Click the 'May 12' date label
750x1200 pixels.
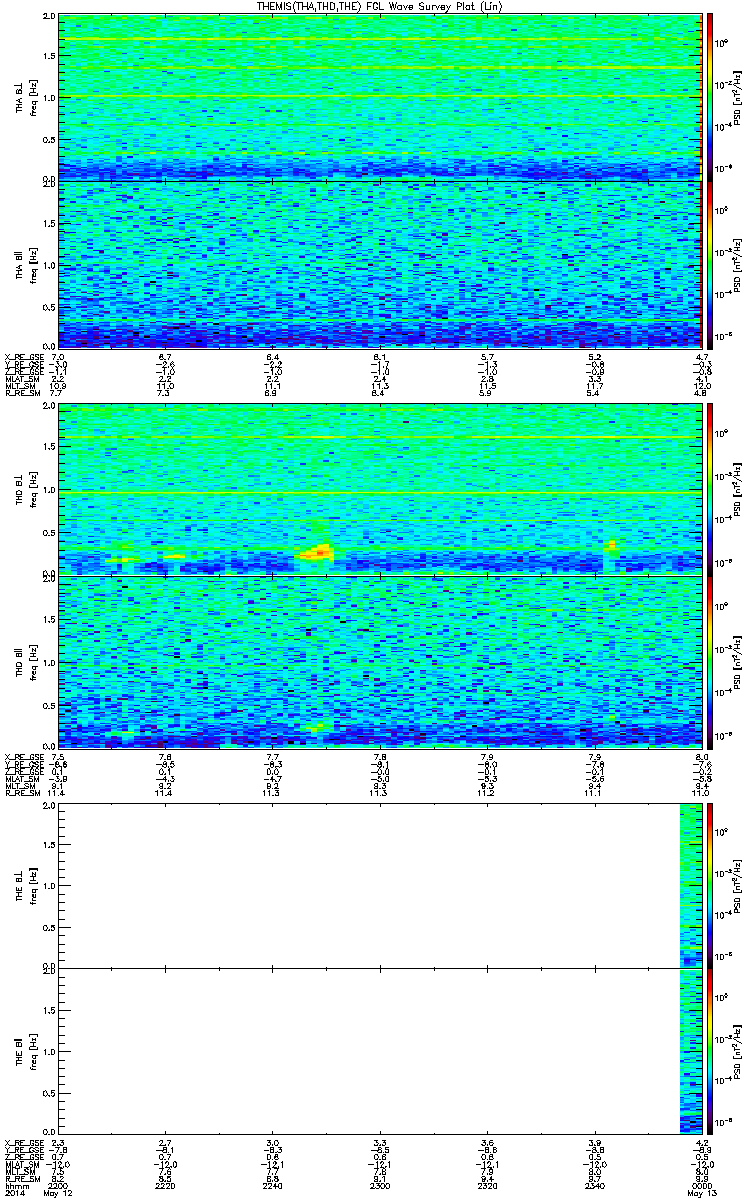pyautogui.click(x=59, y=1194)
